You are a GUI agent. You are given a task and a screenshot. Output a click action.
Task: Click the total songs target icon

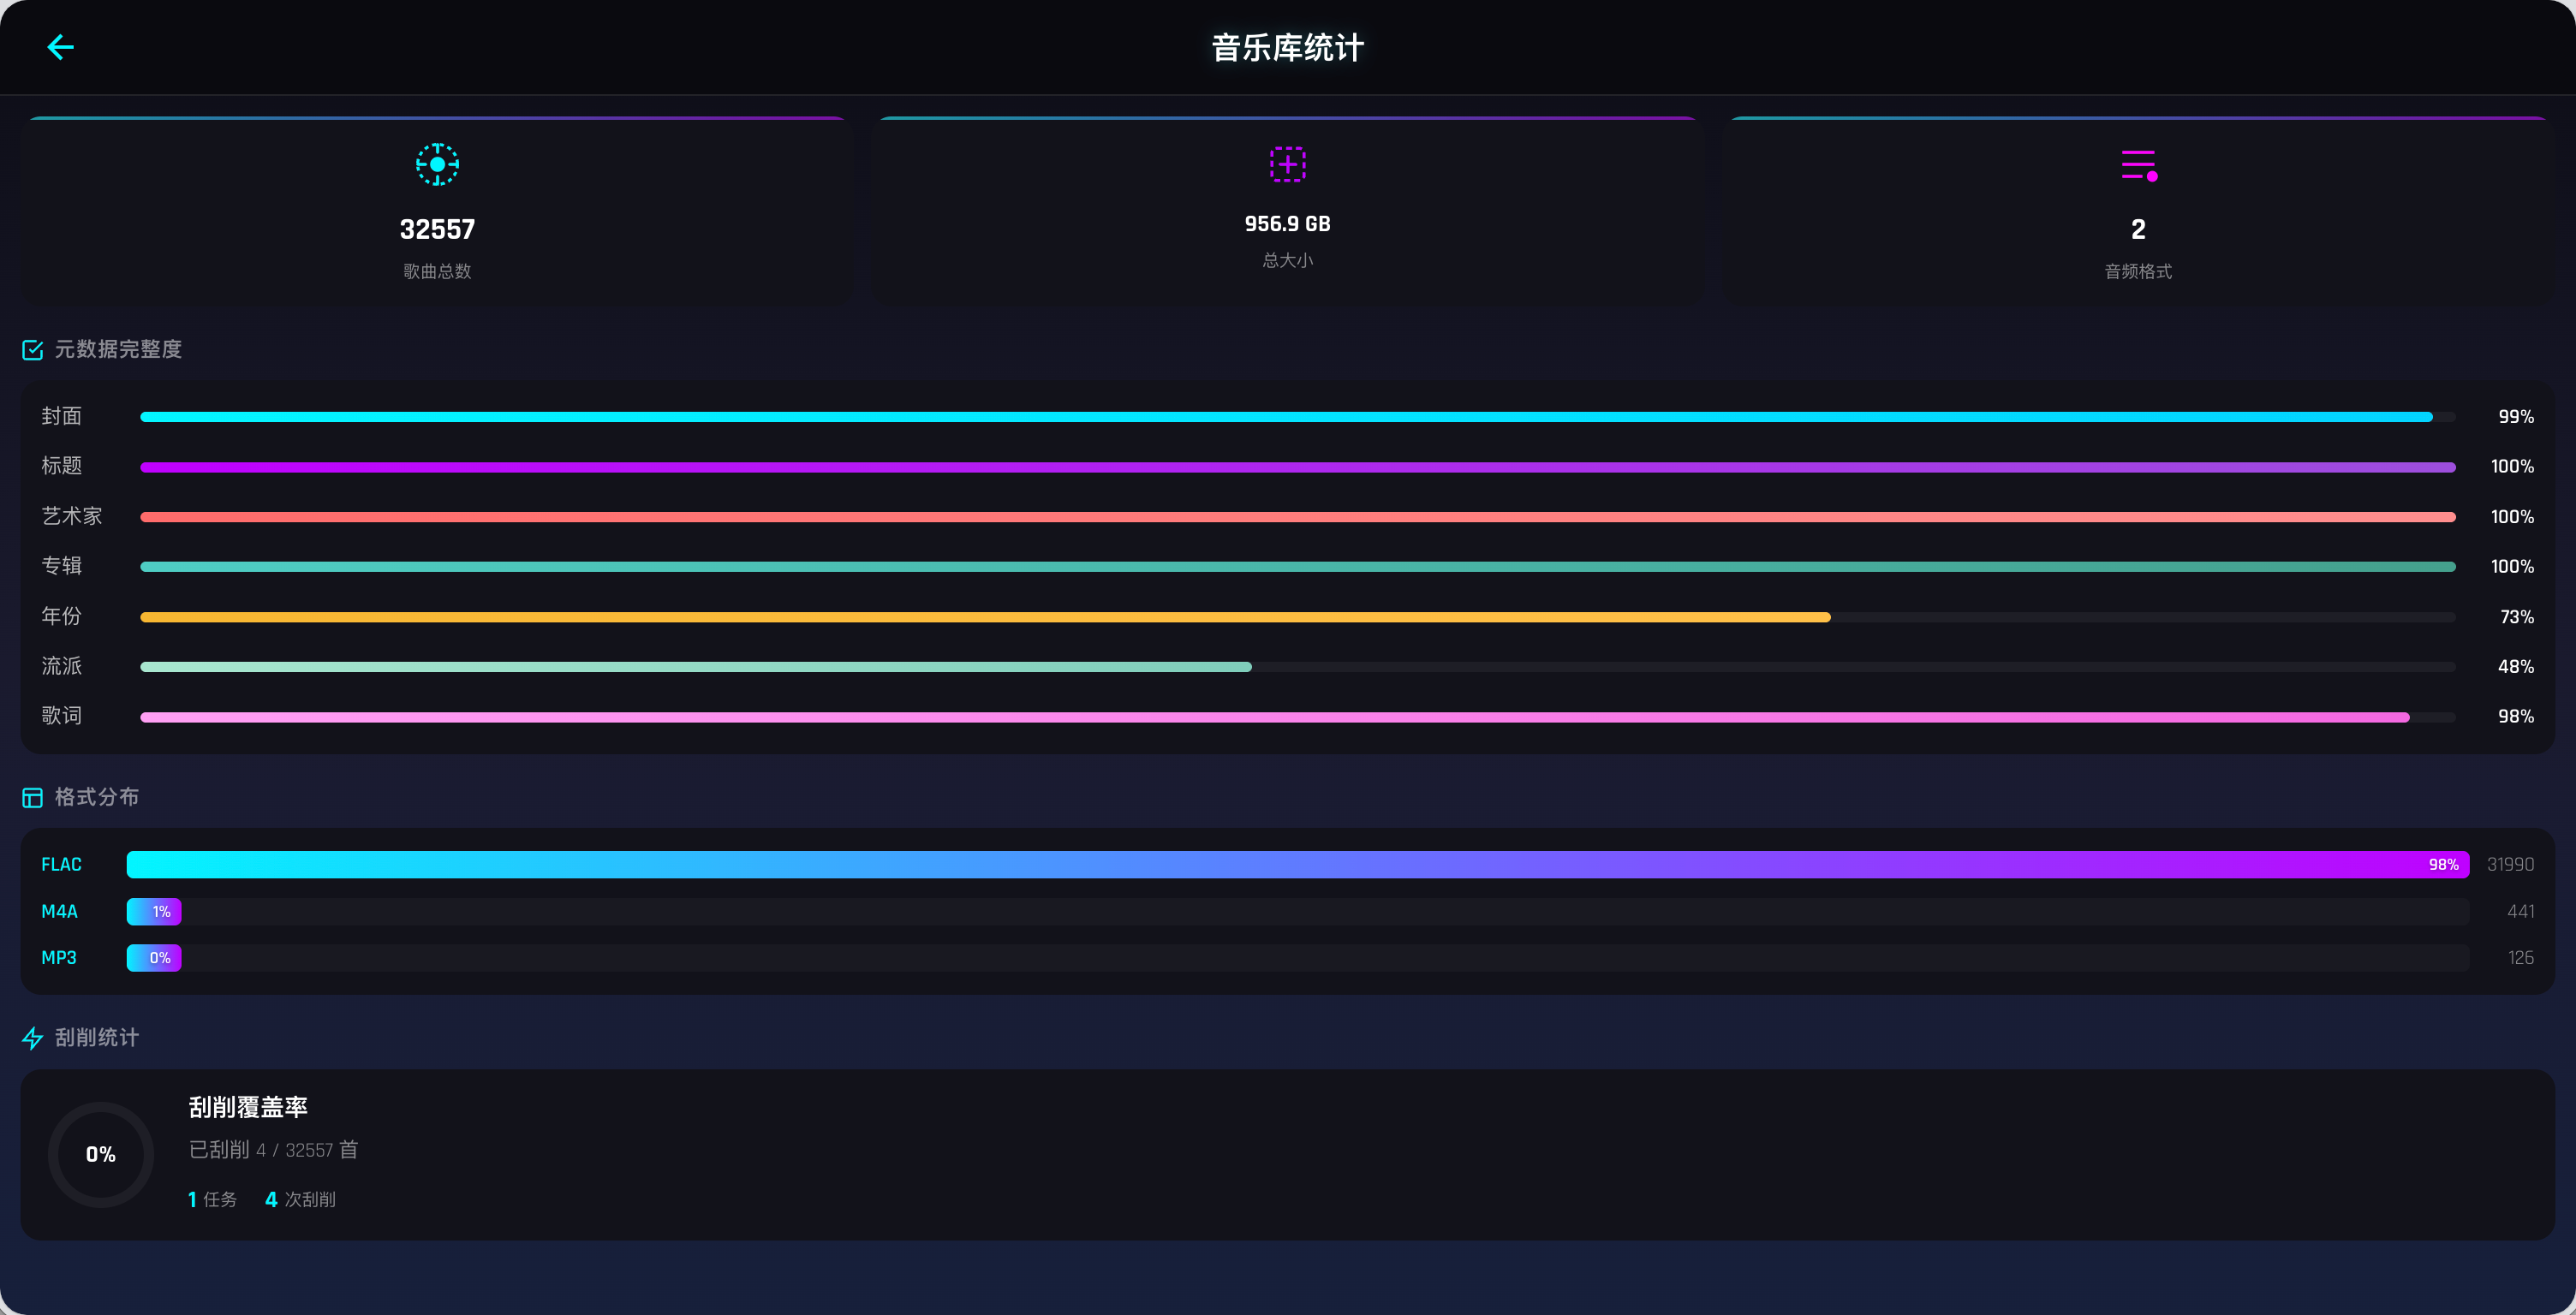pos(437,164)
